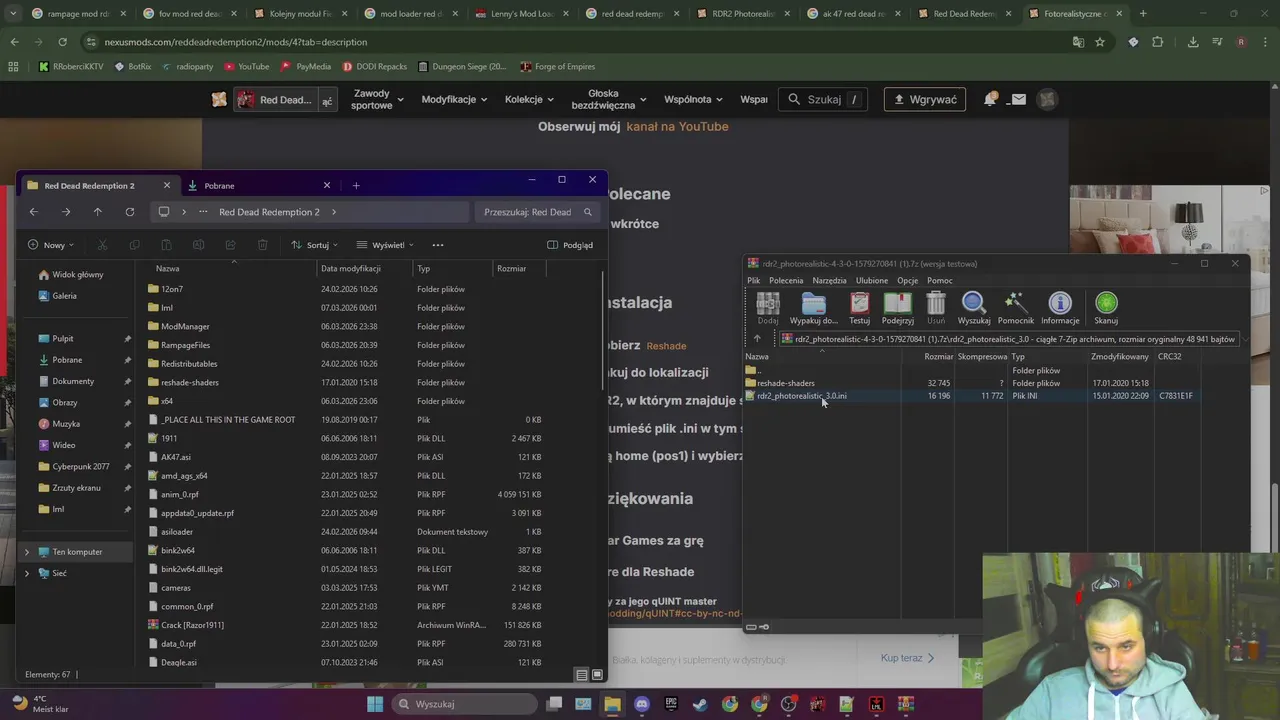Viewport: 1280px width, 720px height.
Task: Click the Kup teraz ad button
Action: [907, 658]
